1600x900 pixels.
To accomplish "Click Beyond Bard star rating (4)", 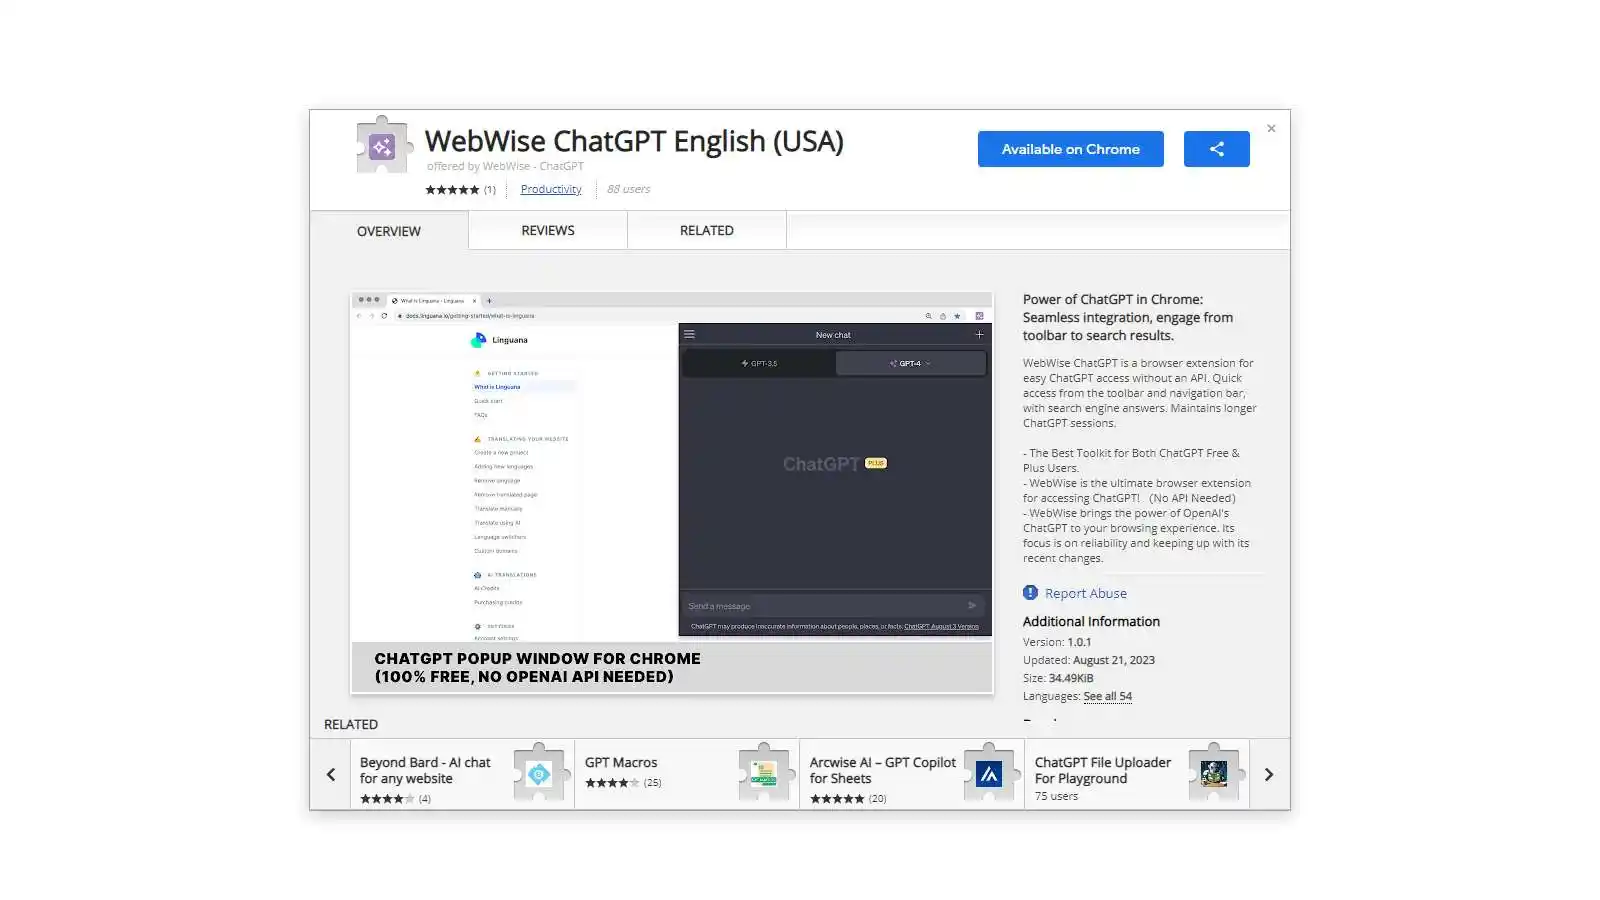I will pos(395,799).
